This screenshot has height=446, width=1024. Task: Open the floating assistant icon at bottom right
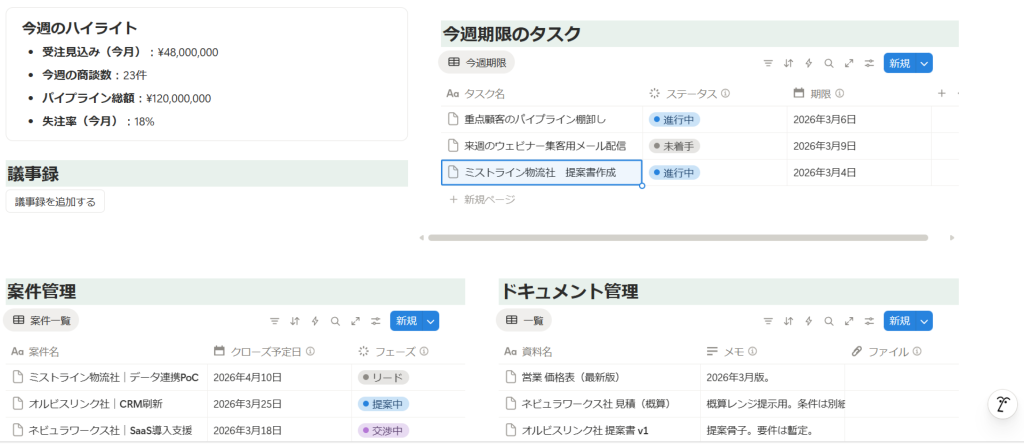tap(1001, 404)
